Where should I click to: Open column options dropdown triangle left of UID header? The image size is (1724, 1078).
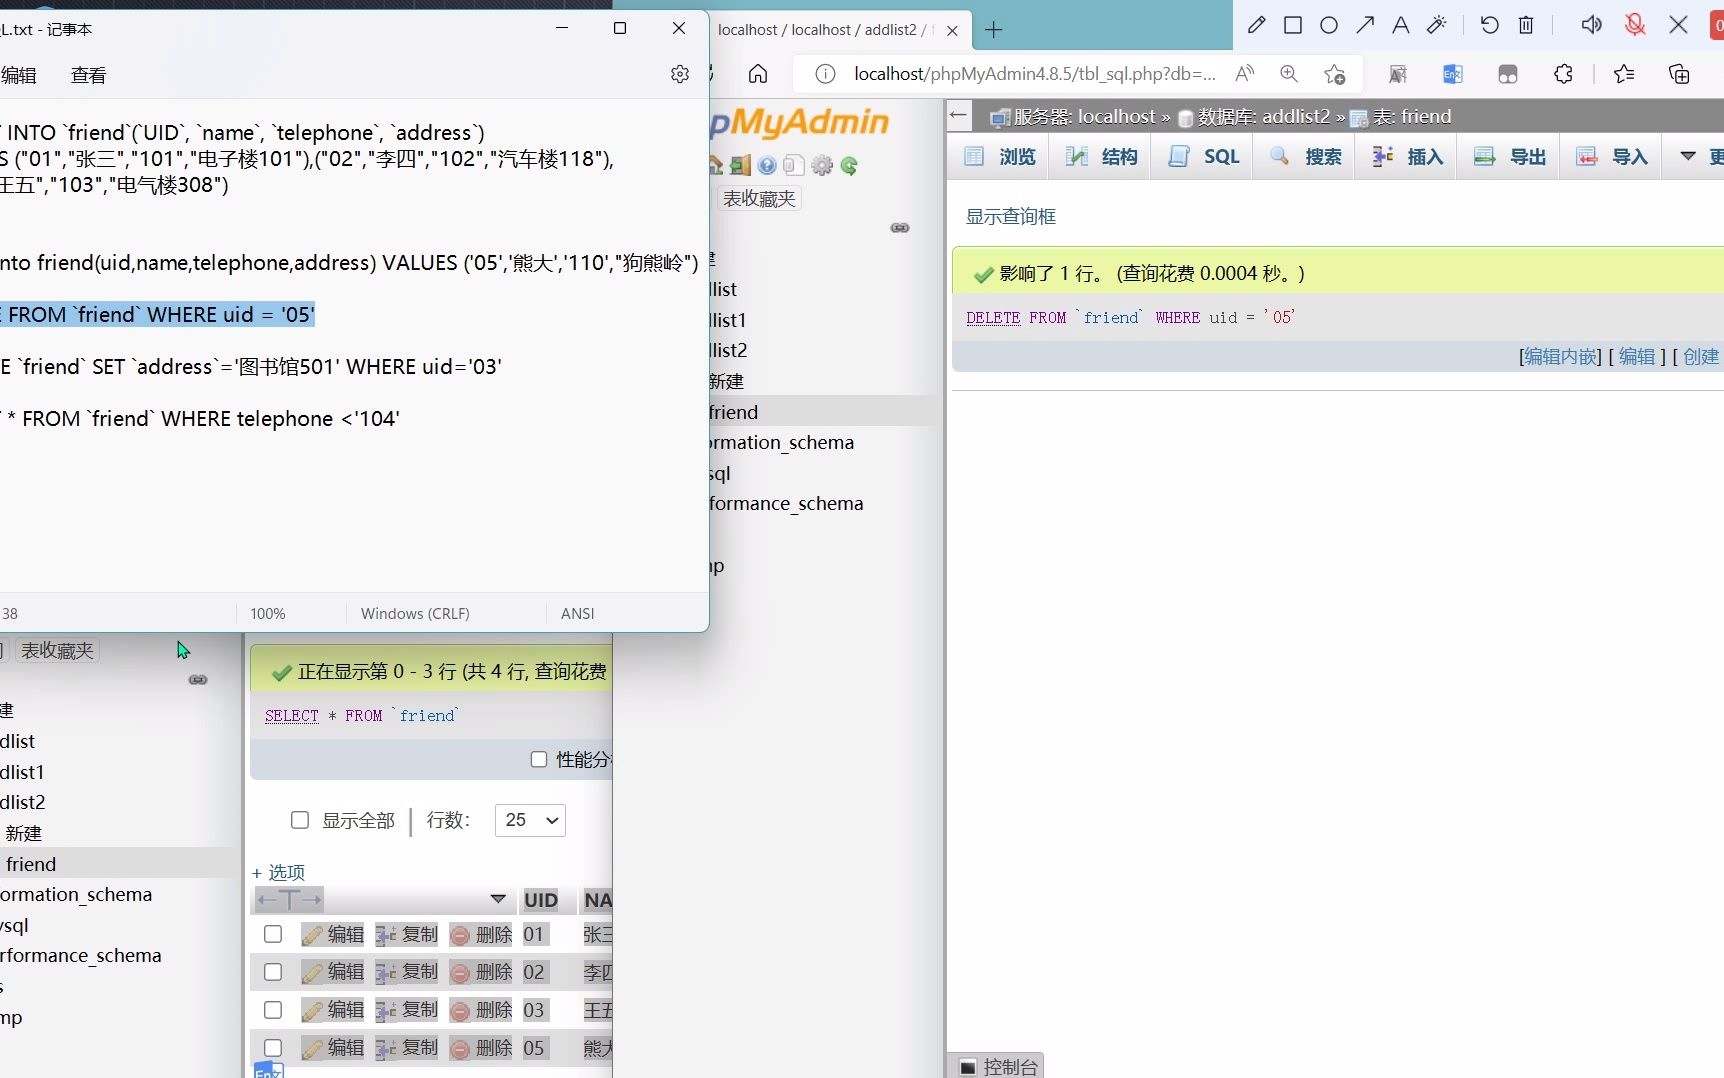[x=497, y=899]
